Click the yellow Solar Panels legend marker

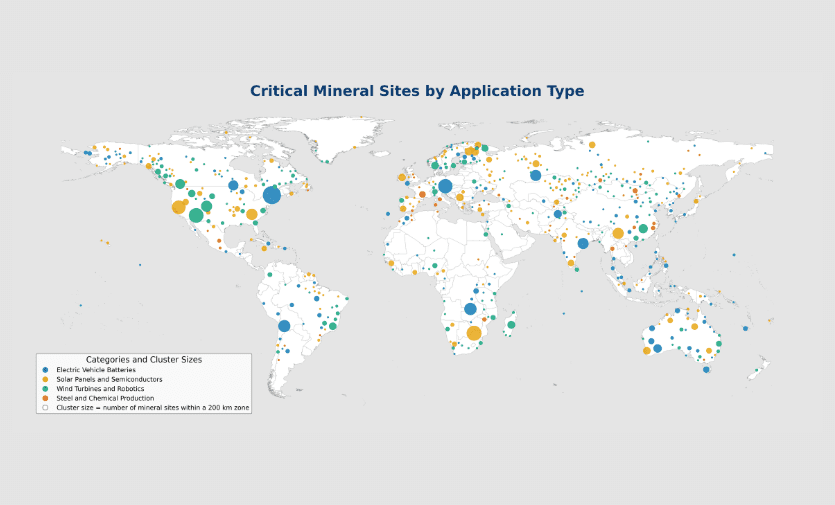click(45, 379)
